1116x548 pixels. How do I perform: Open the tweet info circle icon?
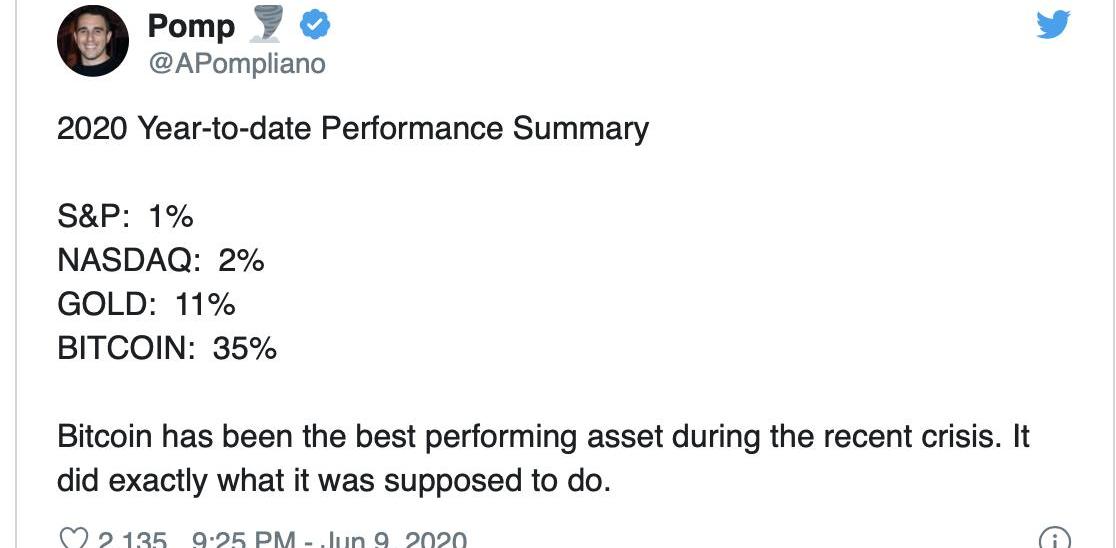click(1055, 538)
